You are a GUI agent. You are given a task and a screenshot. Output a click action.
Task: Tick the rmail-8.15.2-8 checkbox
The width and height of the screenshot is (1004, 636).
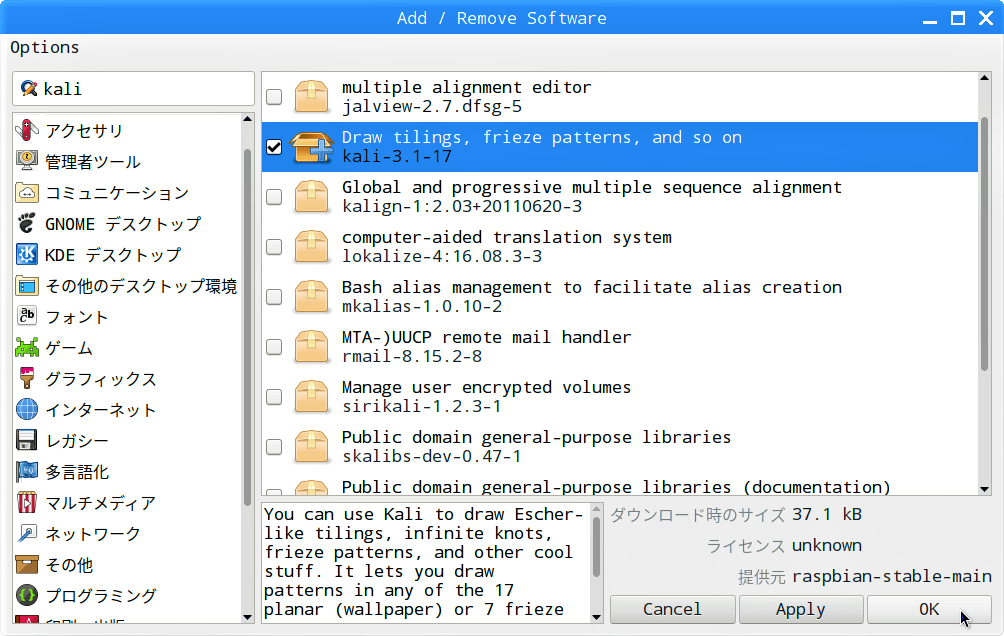[274, 347]
